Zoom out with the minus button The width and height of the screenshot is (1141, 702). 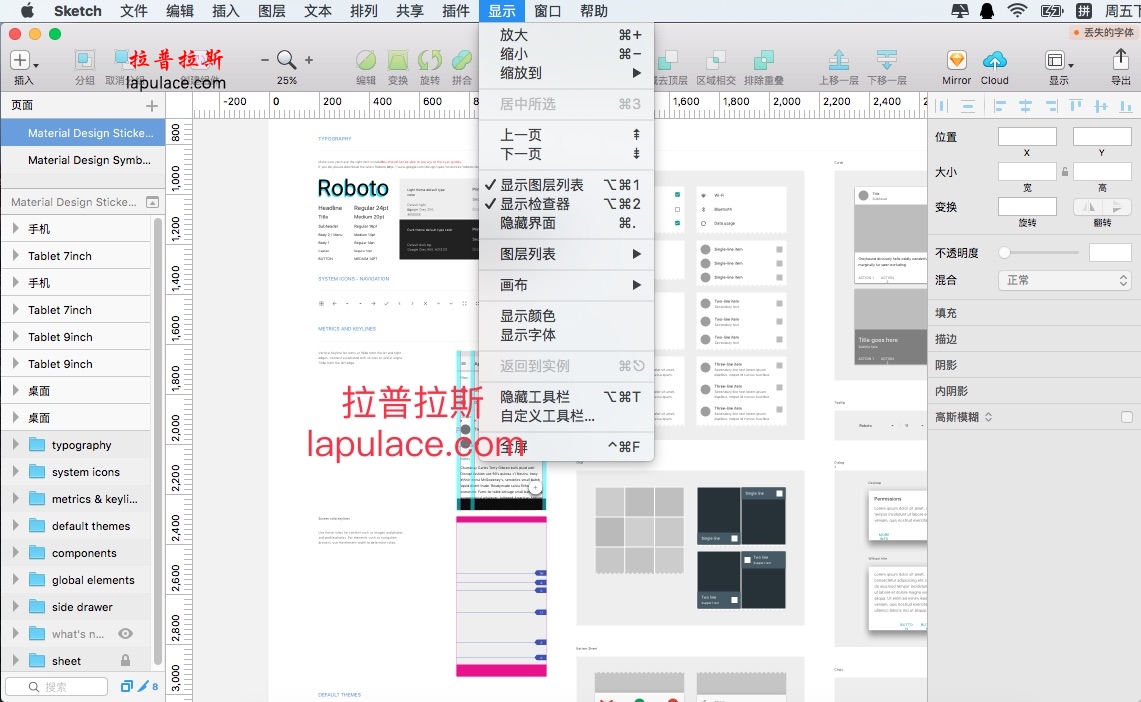pos(264,60)
